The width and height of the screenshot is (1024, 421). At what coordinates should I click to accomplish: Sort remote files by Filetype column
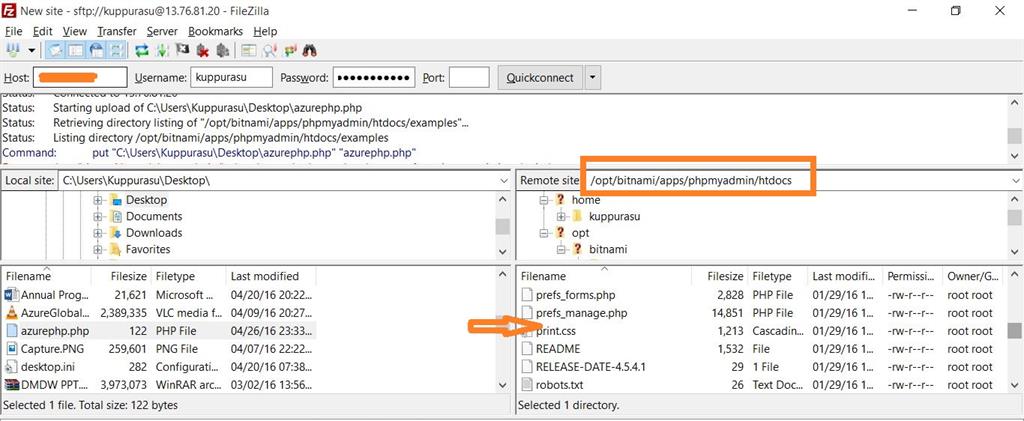777,276
